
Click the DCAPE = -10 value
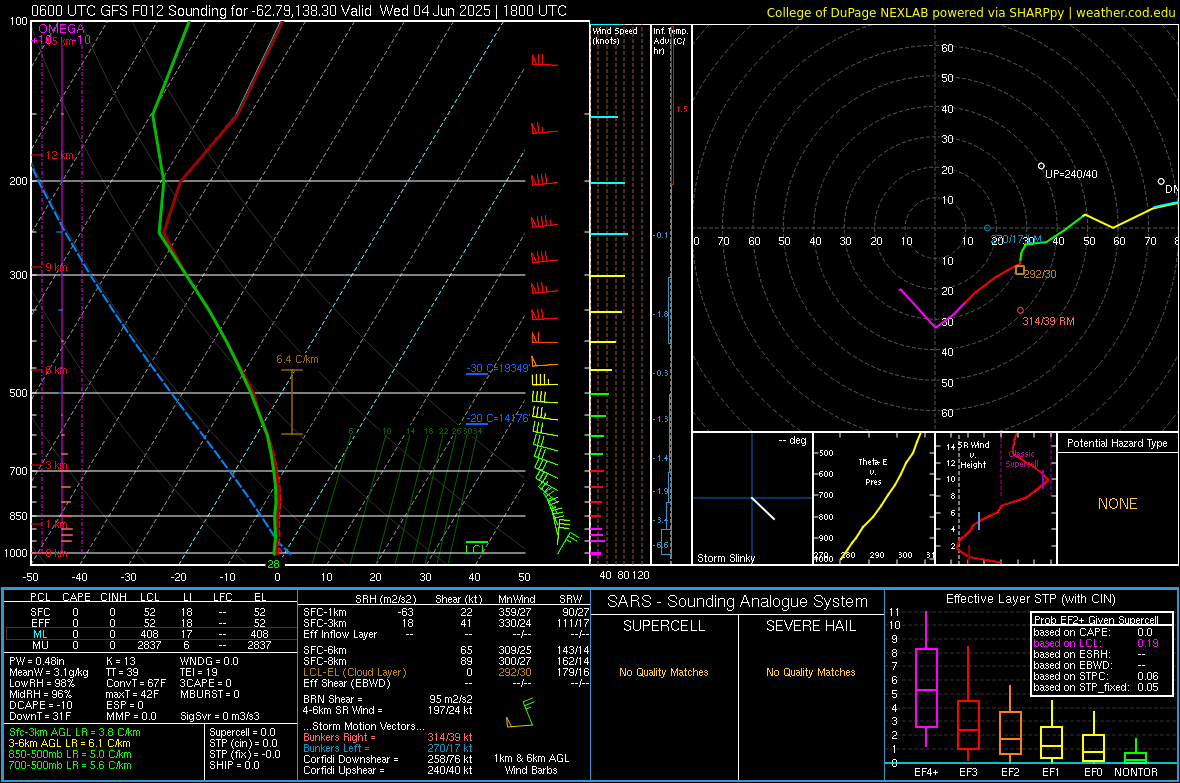pos(41,705)
